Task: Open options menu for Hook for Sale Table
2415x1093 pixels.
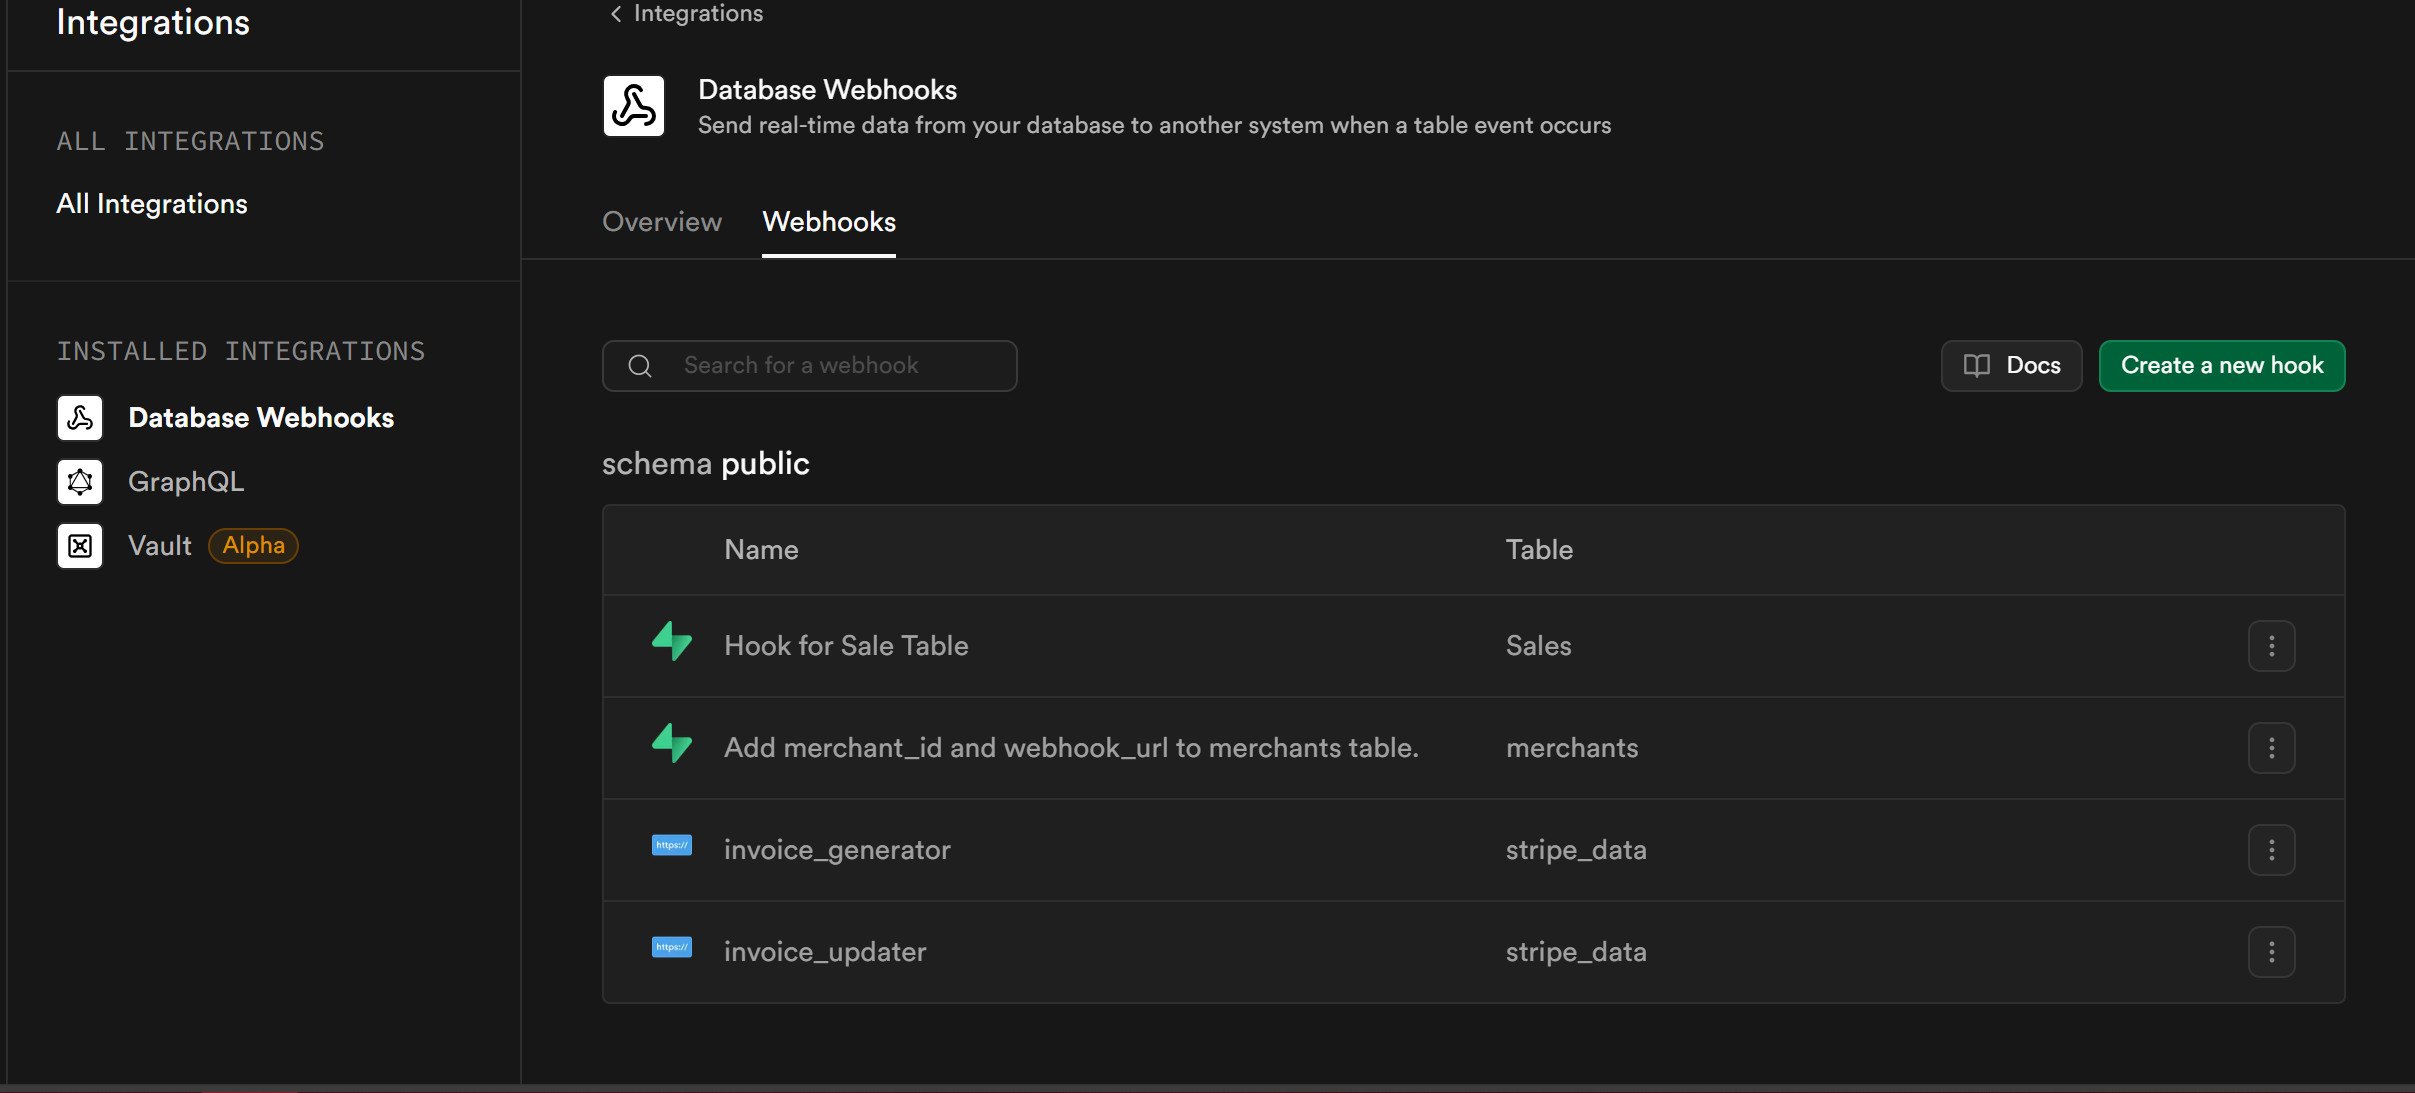Action: tap(2271, 646)
